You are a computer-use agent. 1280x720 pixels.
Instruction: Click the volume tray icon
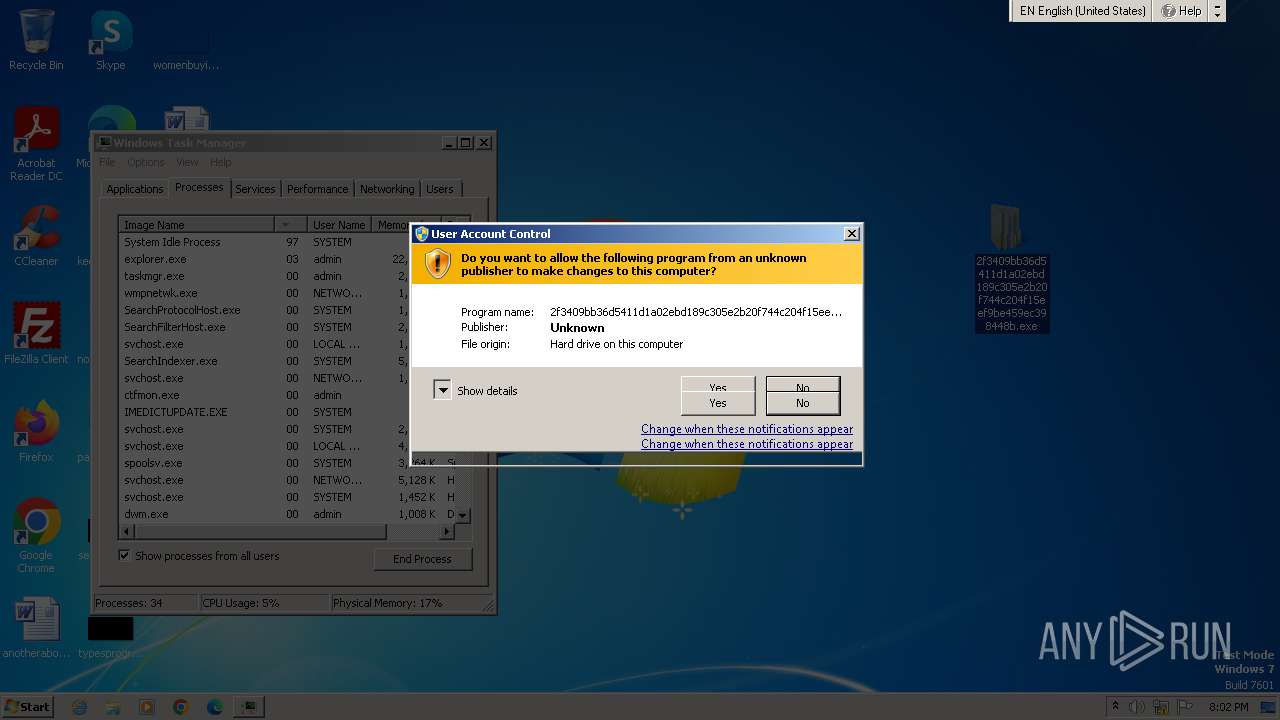coord(1137,707)
